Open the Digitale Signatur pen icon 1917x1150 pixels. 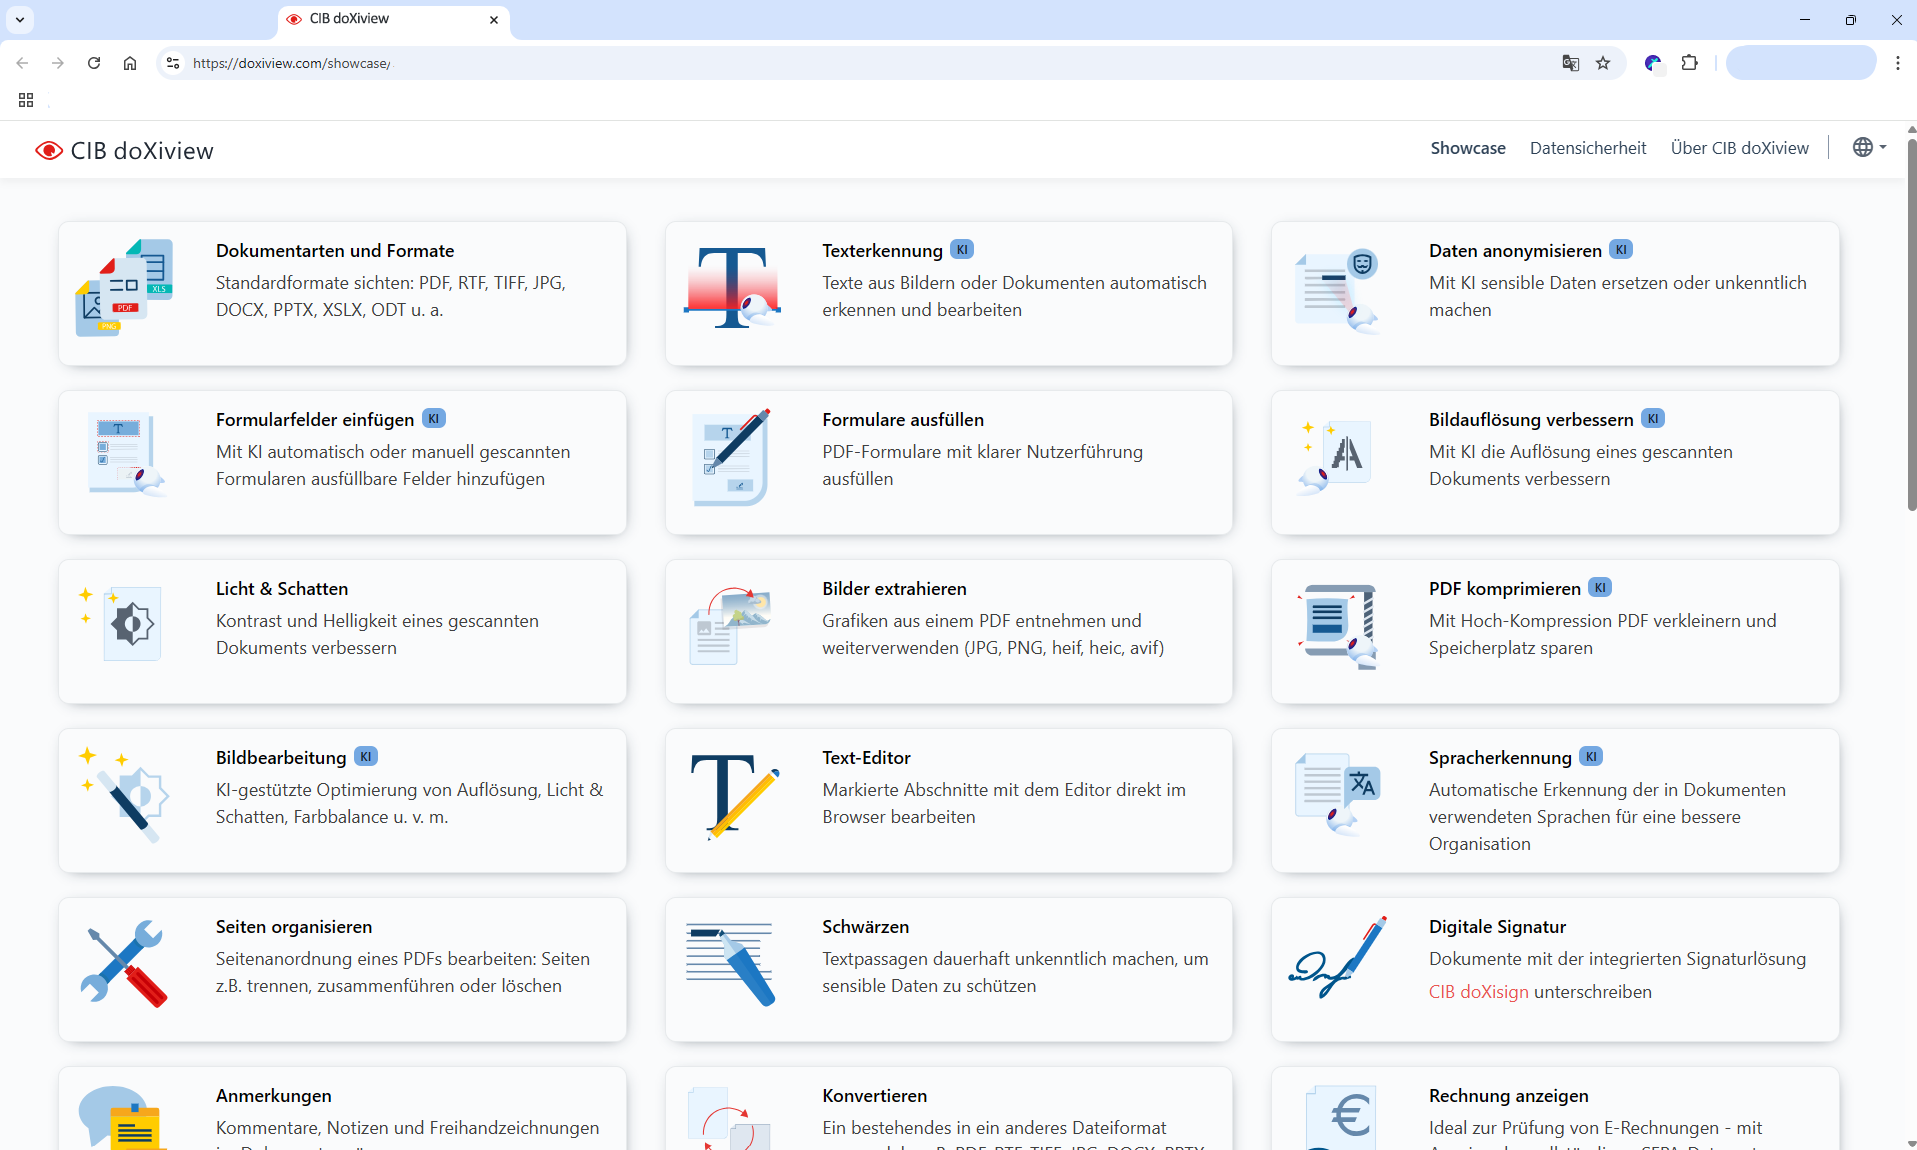1338,958
